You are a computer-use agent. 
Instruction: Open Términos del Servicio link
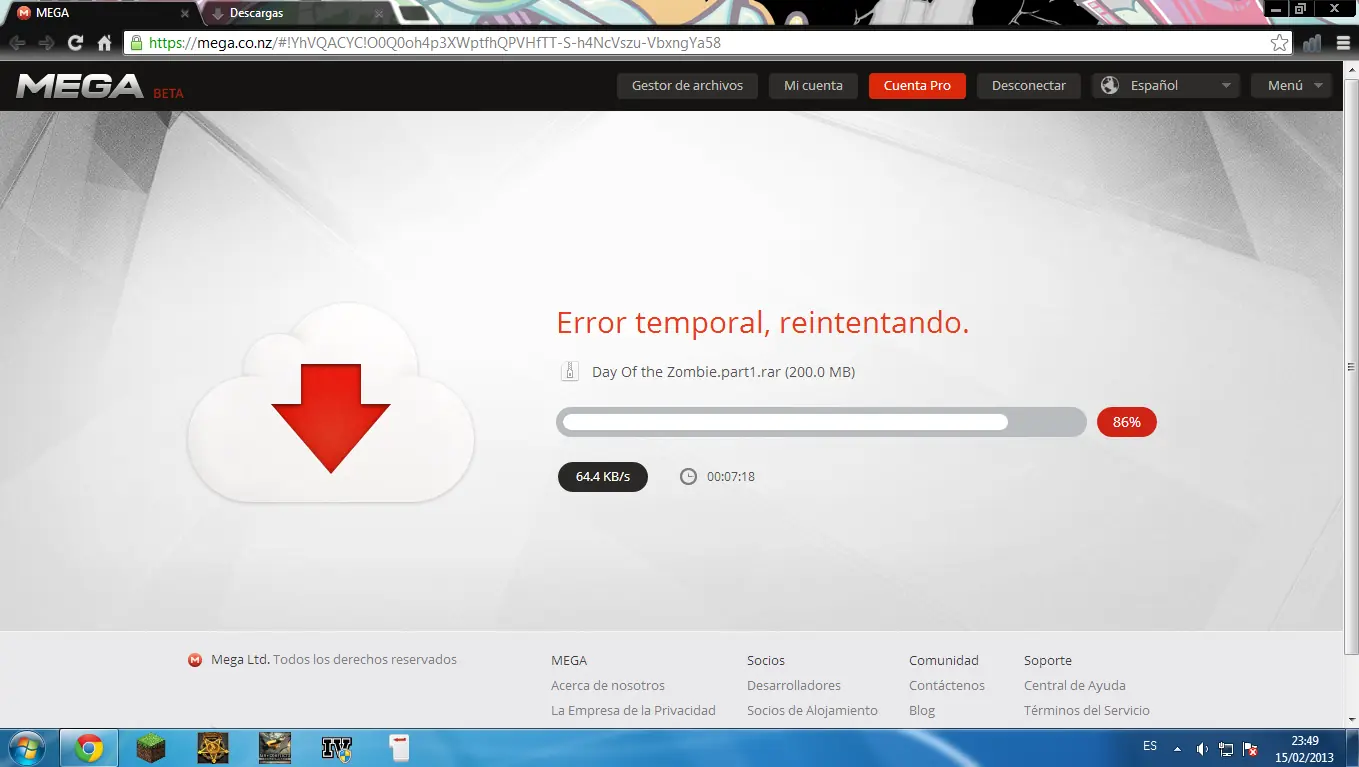point(1087,711)
